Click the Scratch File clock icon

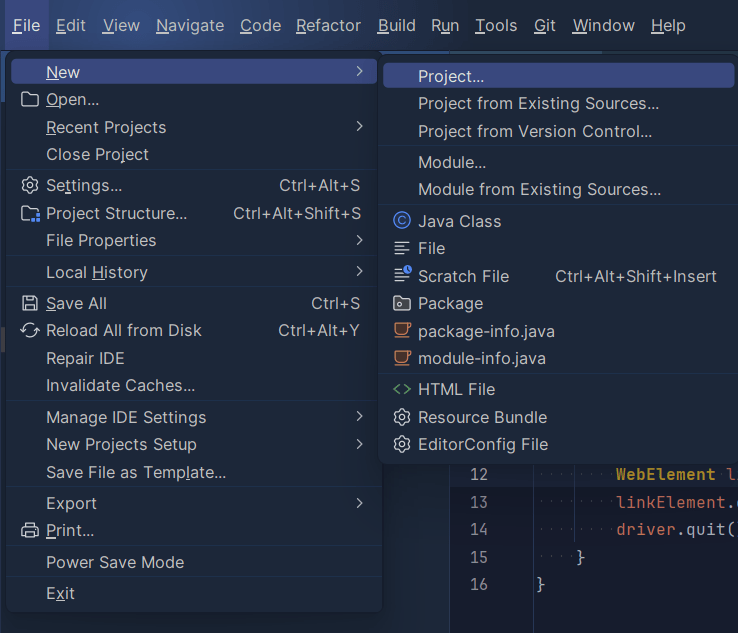(402, 274)
